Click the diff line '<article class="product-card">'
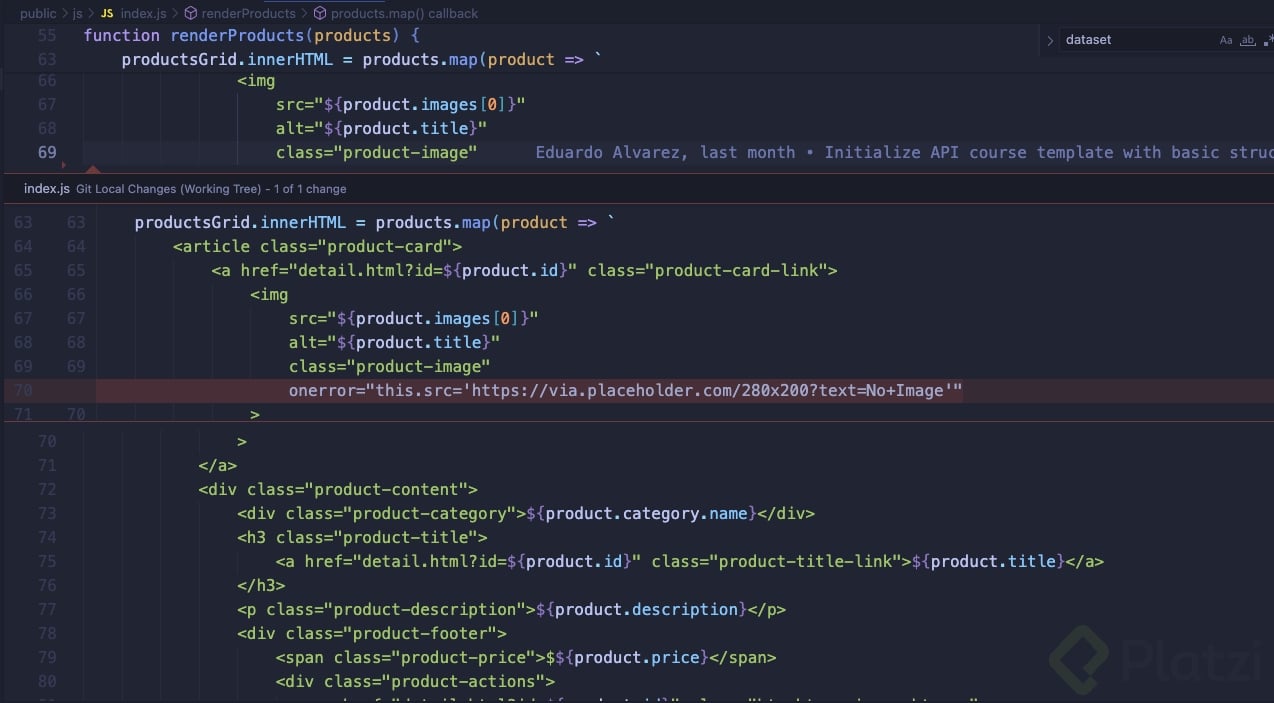The width and height of the screenshot is (1274, 703). [317, 246]
